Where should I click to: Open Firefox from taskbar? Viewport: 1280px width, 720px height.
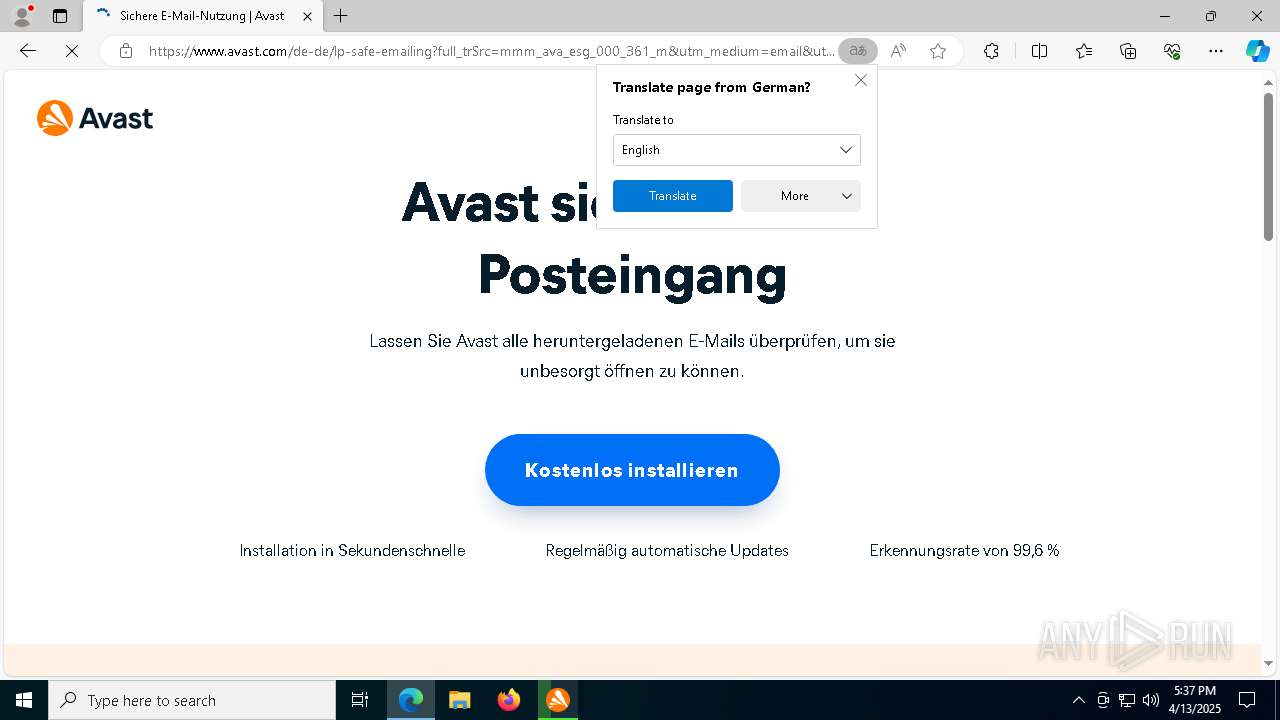509,700
